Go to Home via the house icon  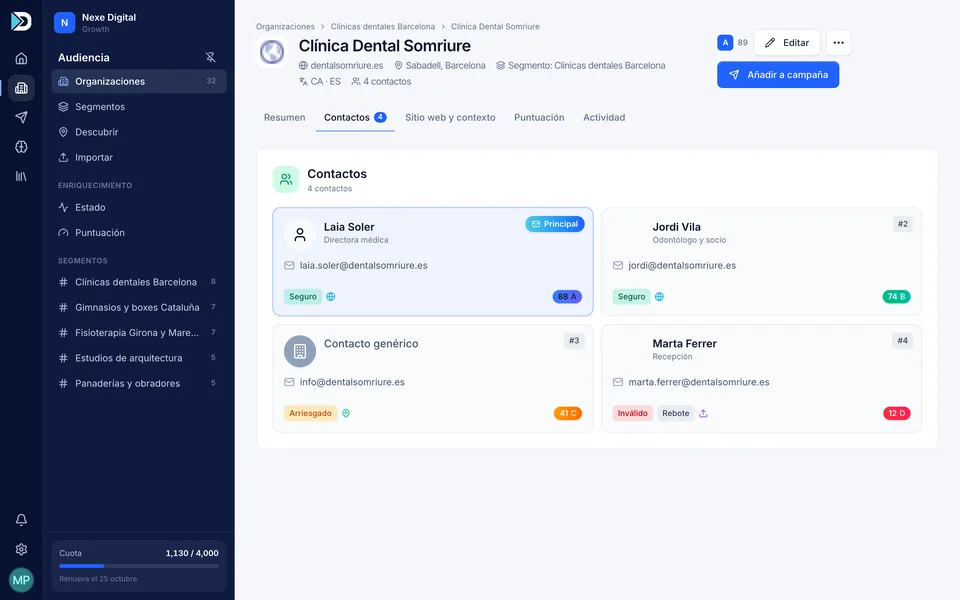click(21, 58)
